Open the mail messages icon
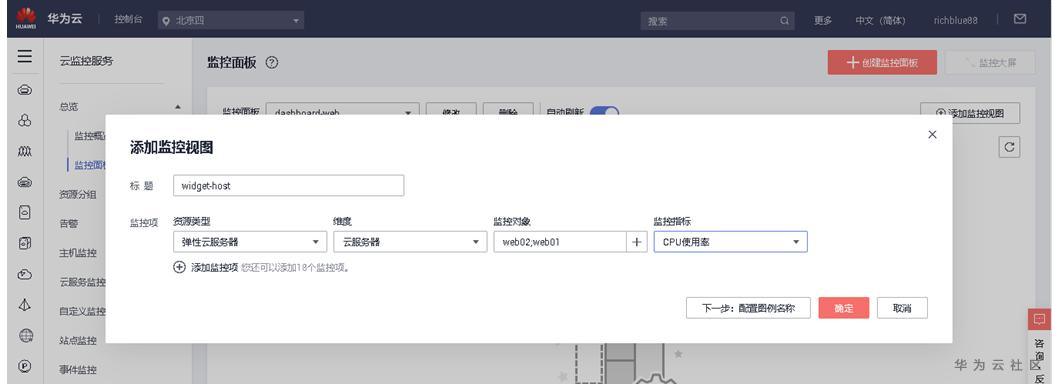Viewport: 1052px width, 387px height. pyautogui.click(x=1020, y=19)
